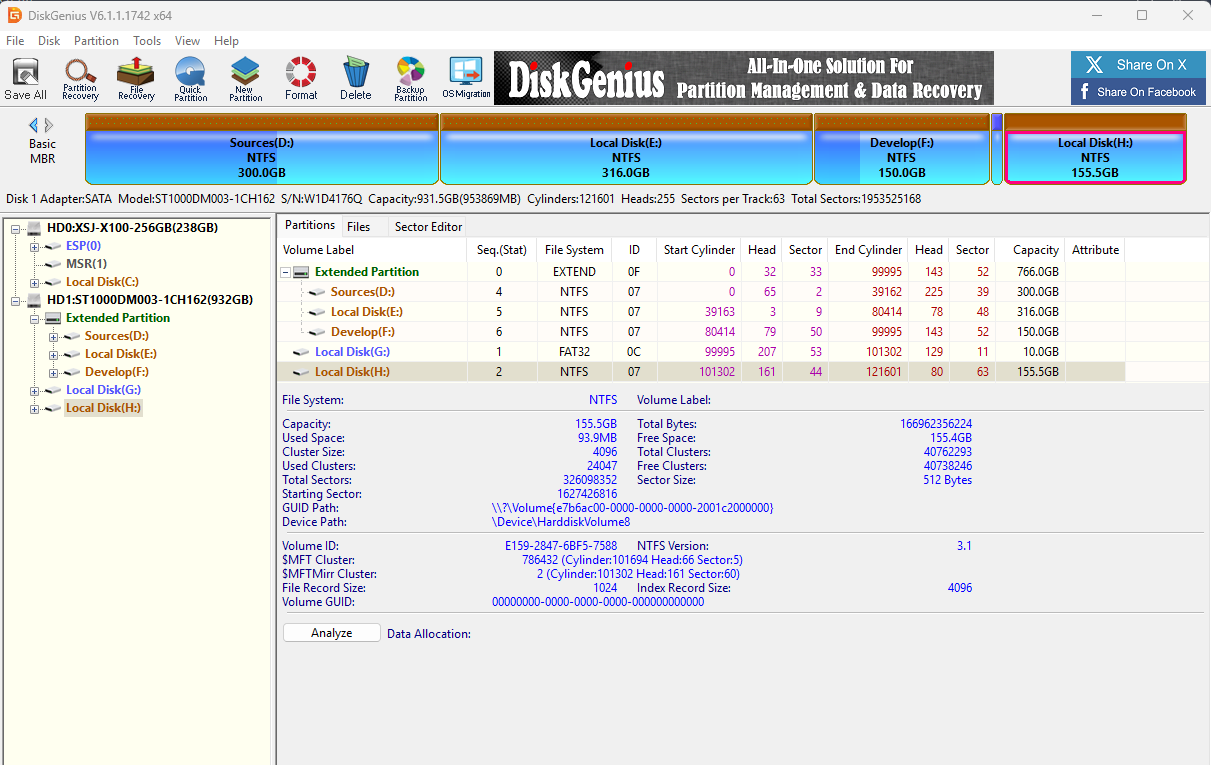Click the drive icon beside Local Disk(G:) in the table
The height and width of the screenshot is (765, 1211).
click(301, 352)
